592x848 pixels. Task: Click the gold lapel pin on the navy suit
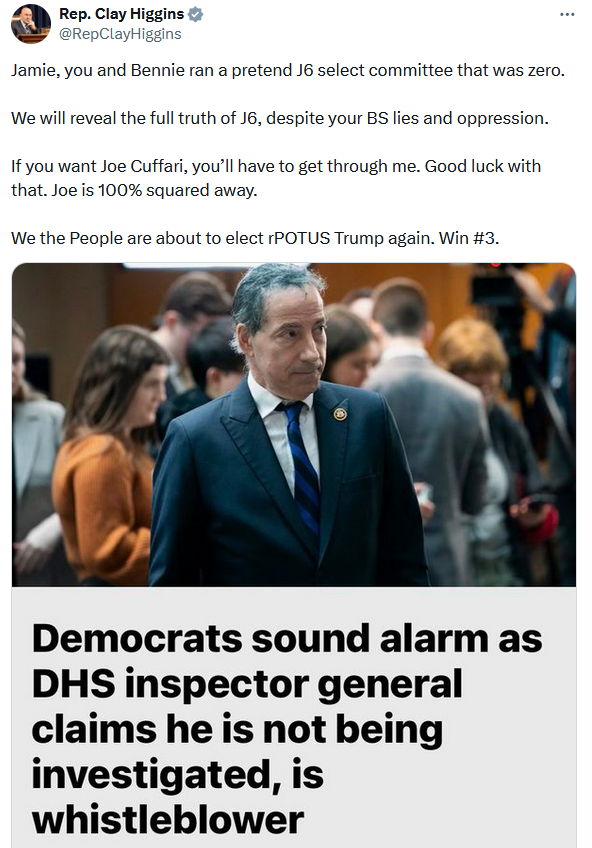[x=340, y=414]
